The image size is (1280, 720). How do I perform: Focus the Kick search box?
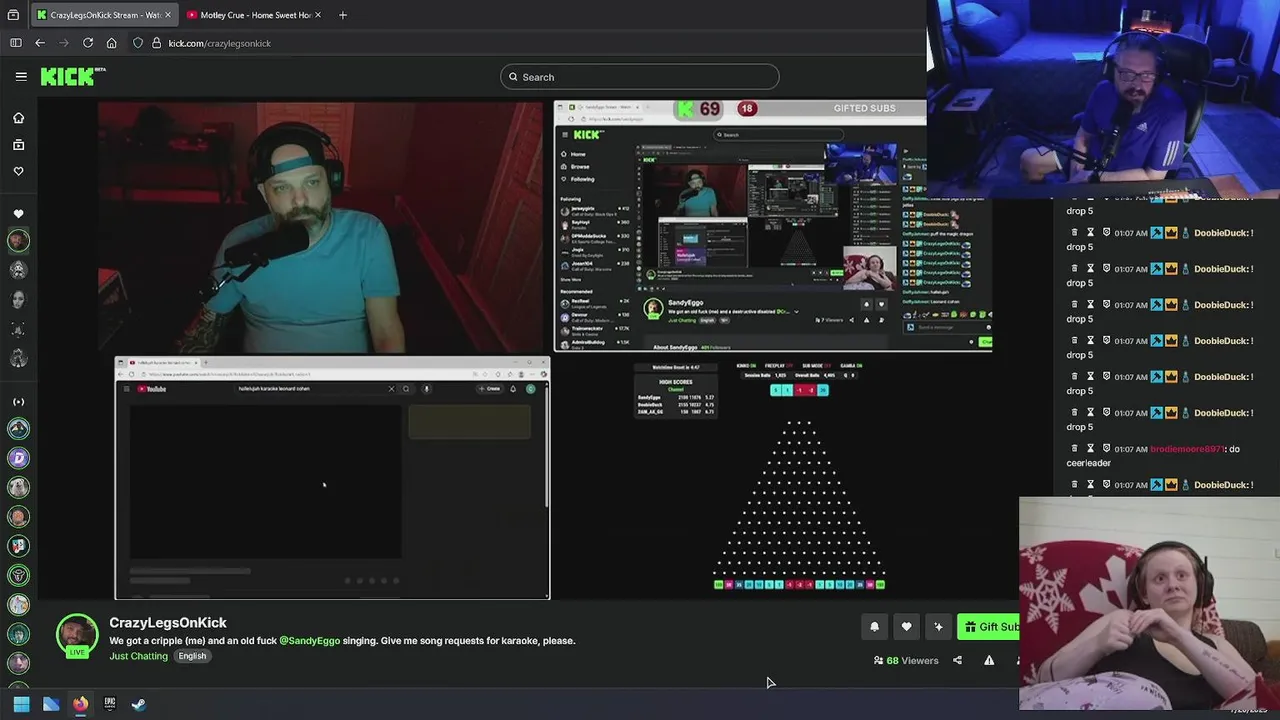(x=640, y=77)
